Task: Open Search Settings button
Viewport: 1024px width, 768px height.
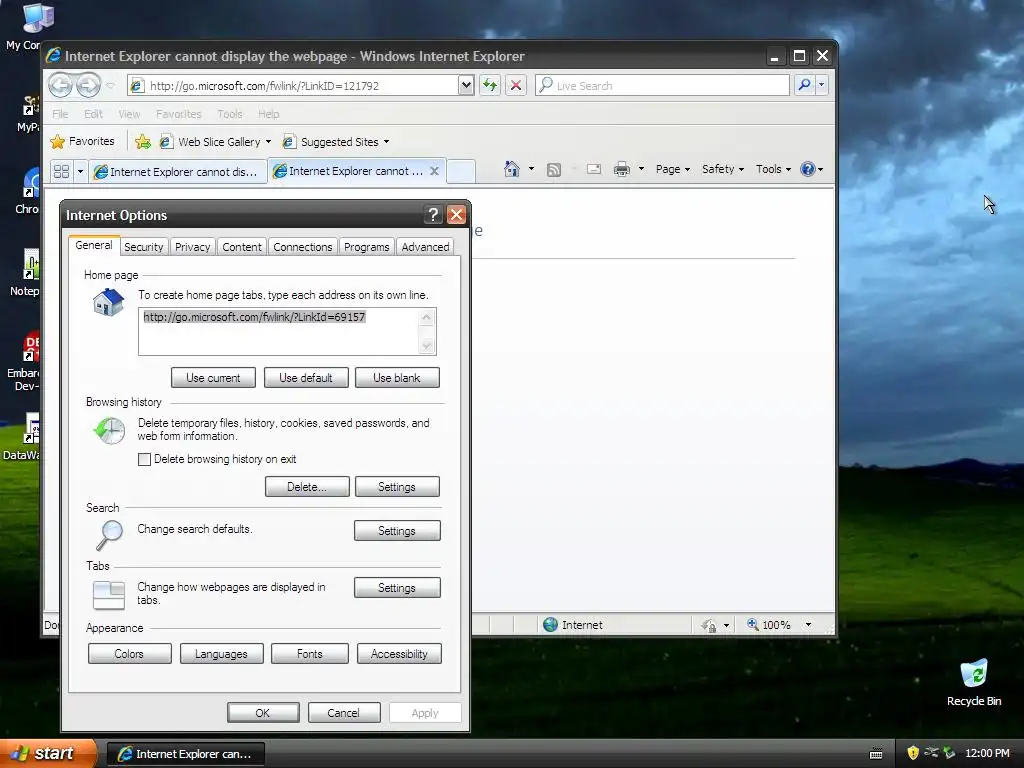Action: [397, 531]
